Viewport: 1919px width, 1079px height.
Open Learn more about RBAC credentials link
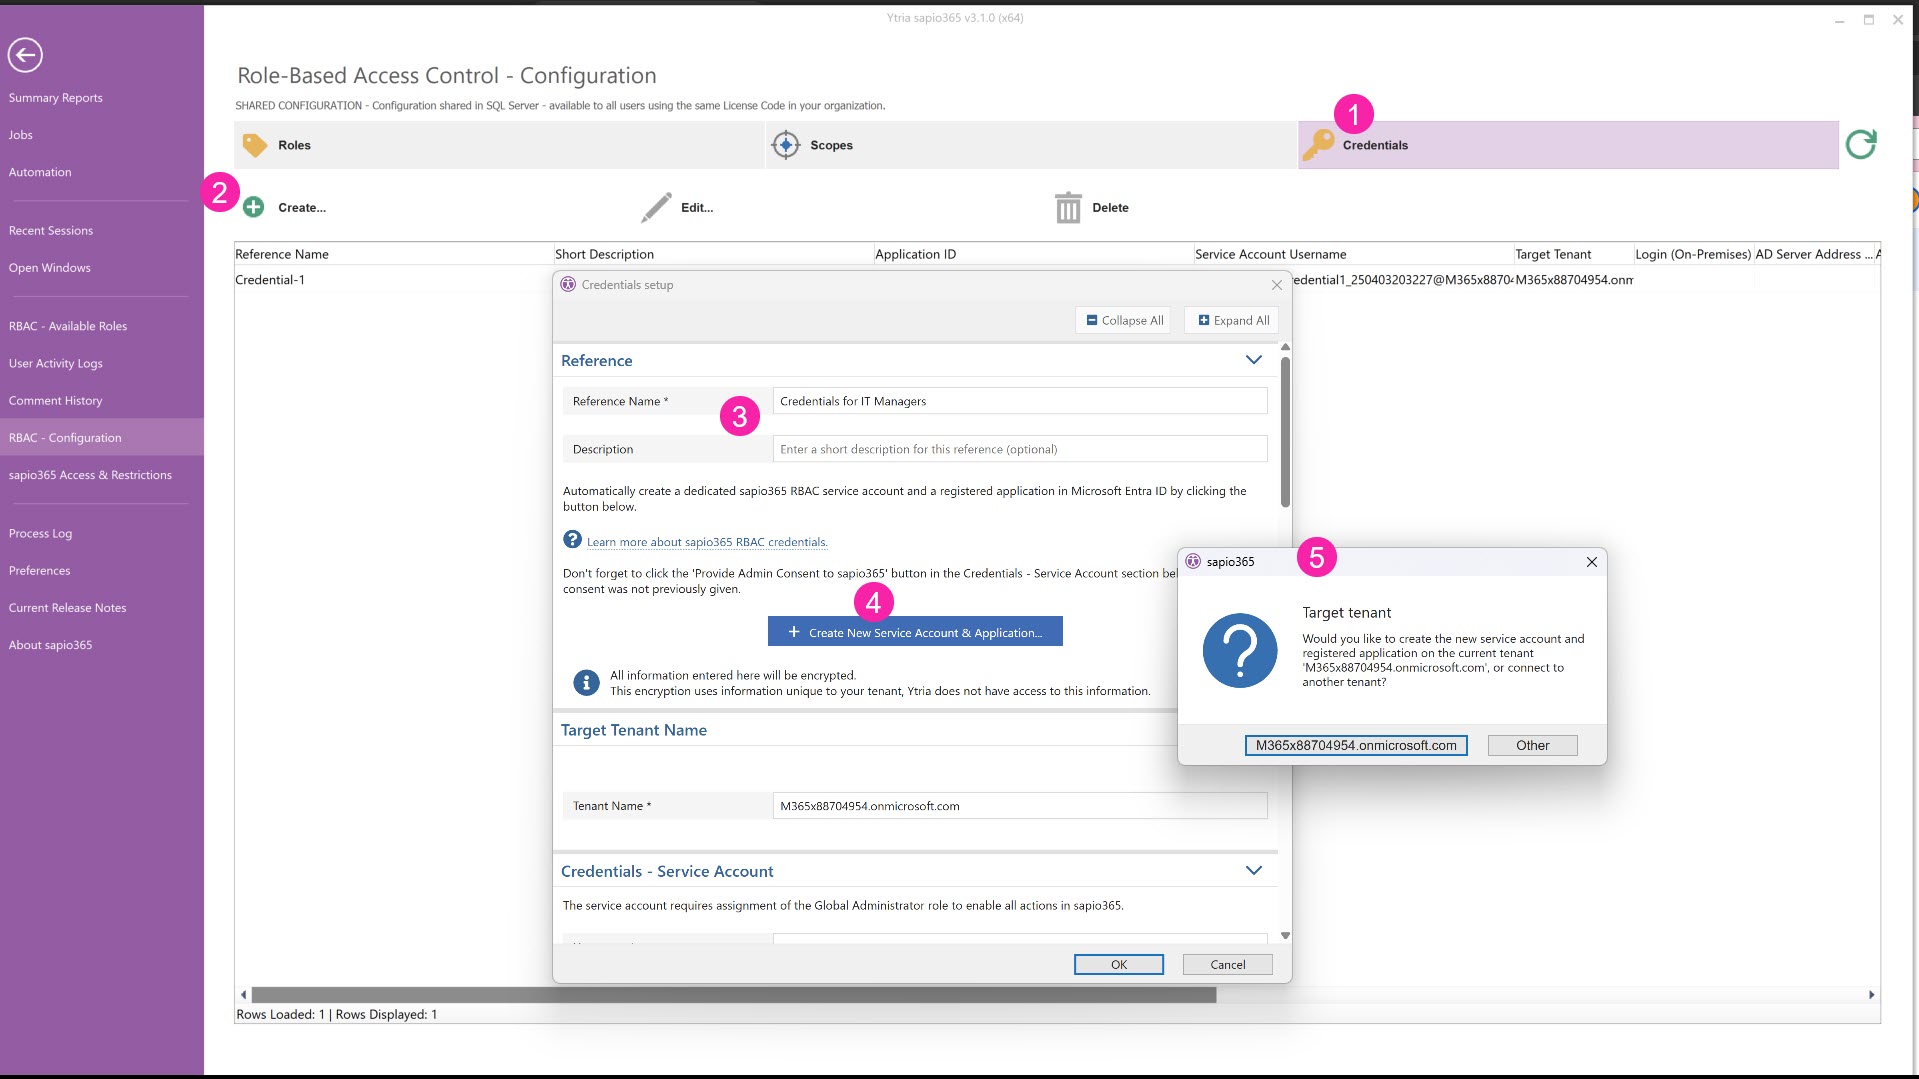(707, 542)
